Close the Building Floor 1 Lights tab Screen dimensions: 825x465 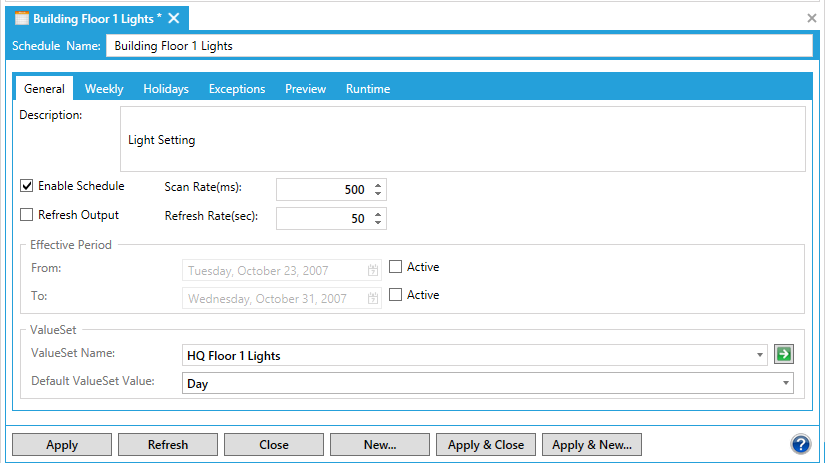174,19
